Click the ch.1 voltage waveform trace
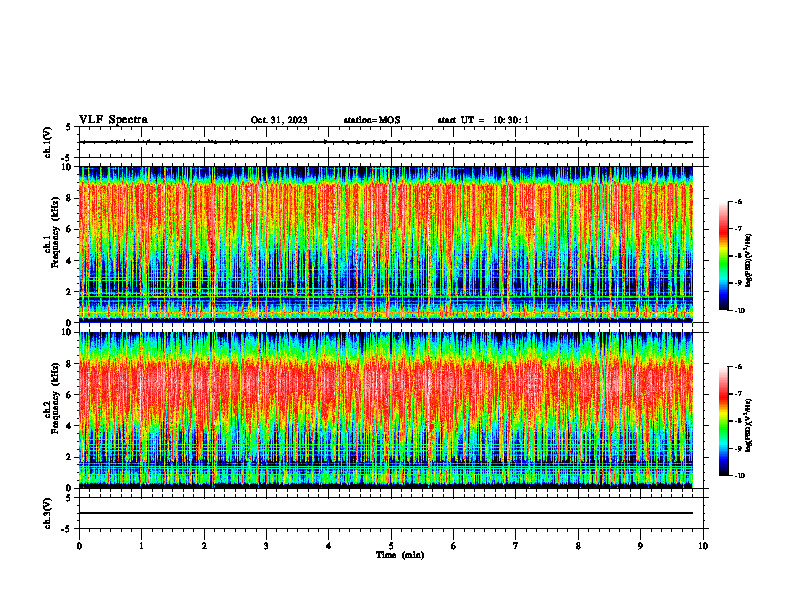Viewport: 792px width, 612px height. pos(386,142)
